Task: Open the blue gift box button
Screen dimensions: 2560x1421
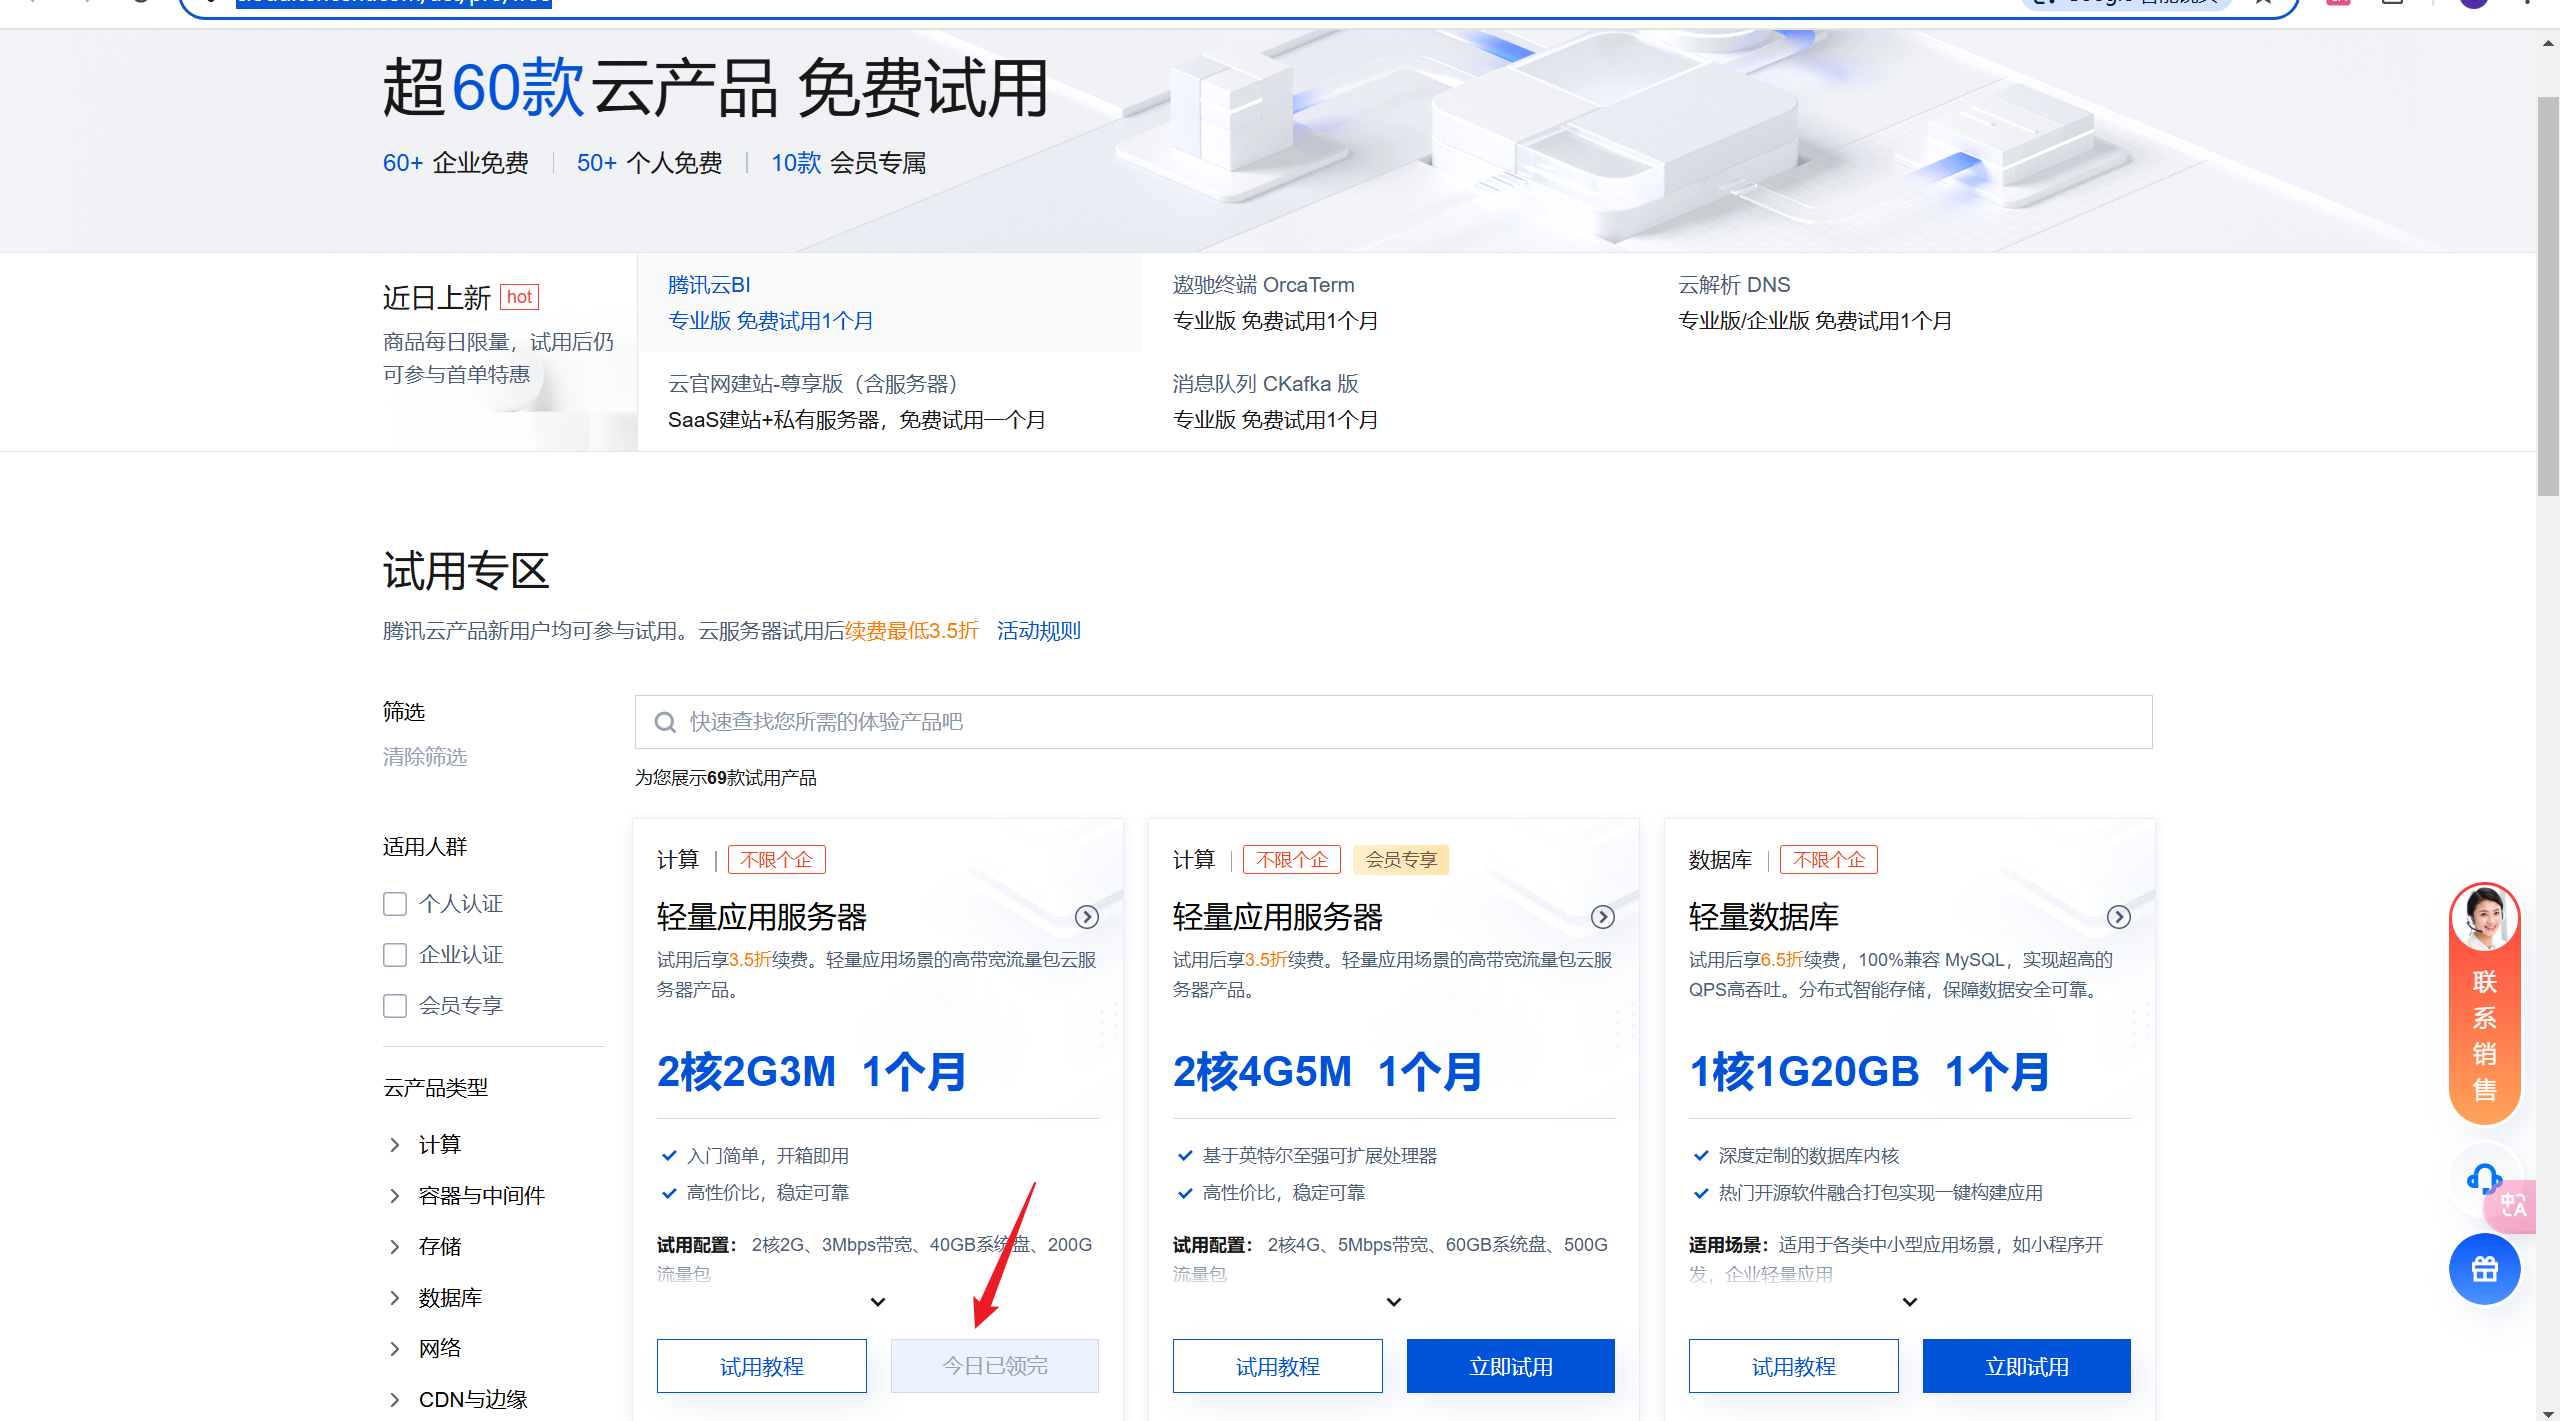Action: point(2484,1269)
